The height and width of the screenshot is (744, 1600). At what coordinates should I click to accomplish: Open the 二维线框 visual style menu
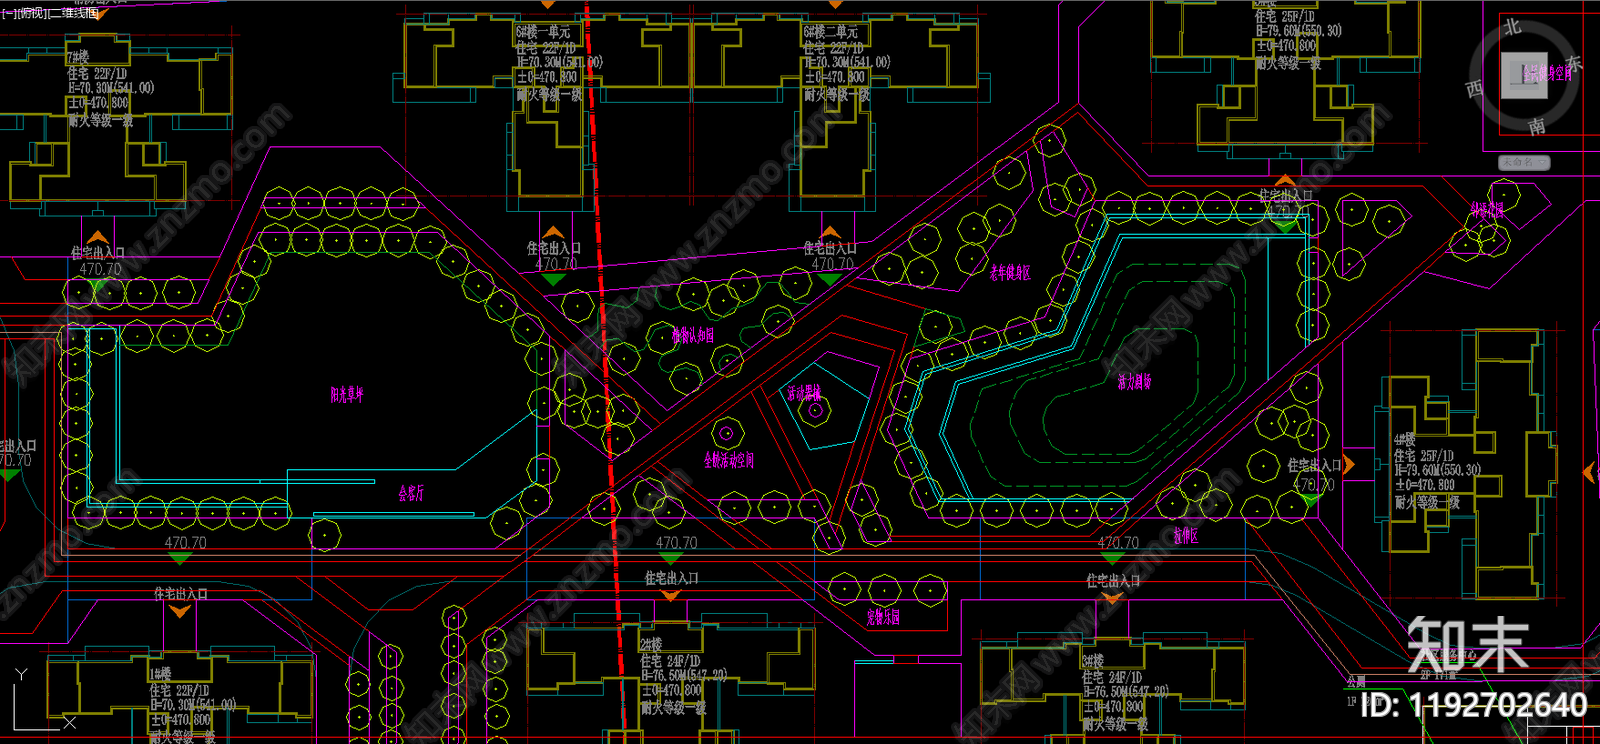coord(74,13)
